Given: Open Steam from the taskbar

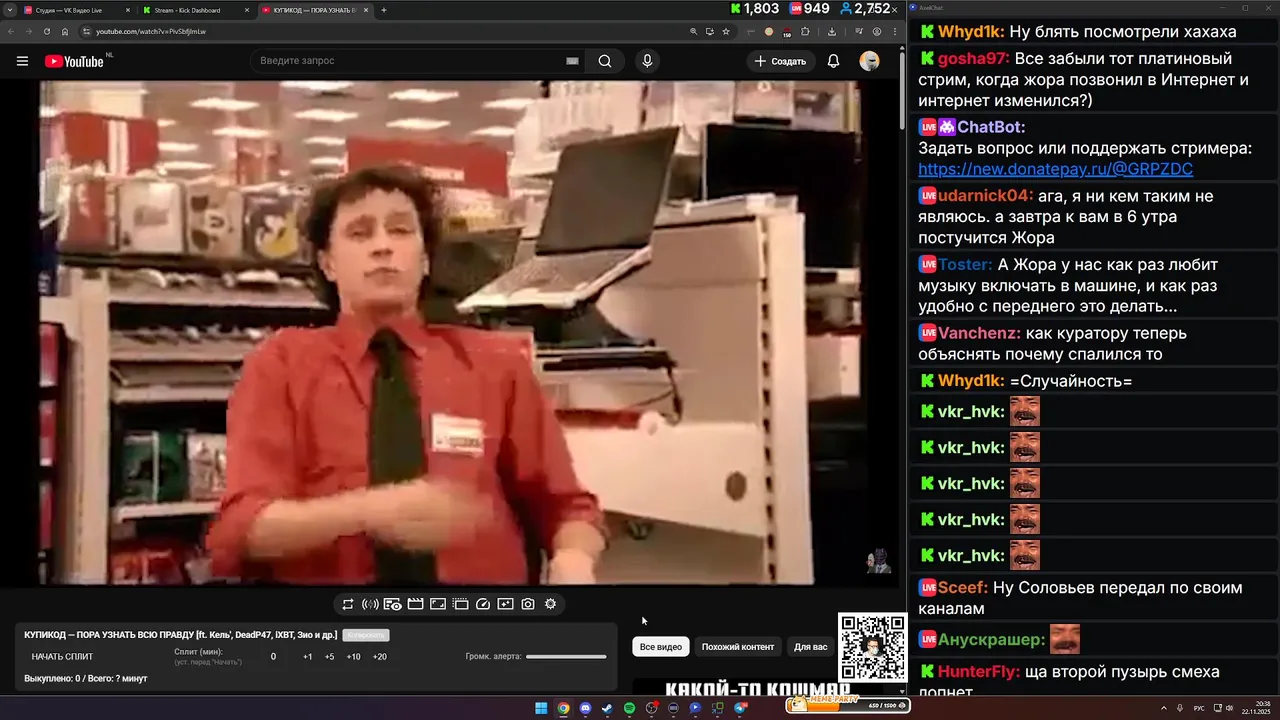Looking at the screenshot, I should (x=607, y=708).
